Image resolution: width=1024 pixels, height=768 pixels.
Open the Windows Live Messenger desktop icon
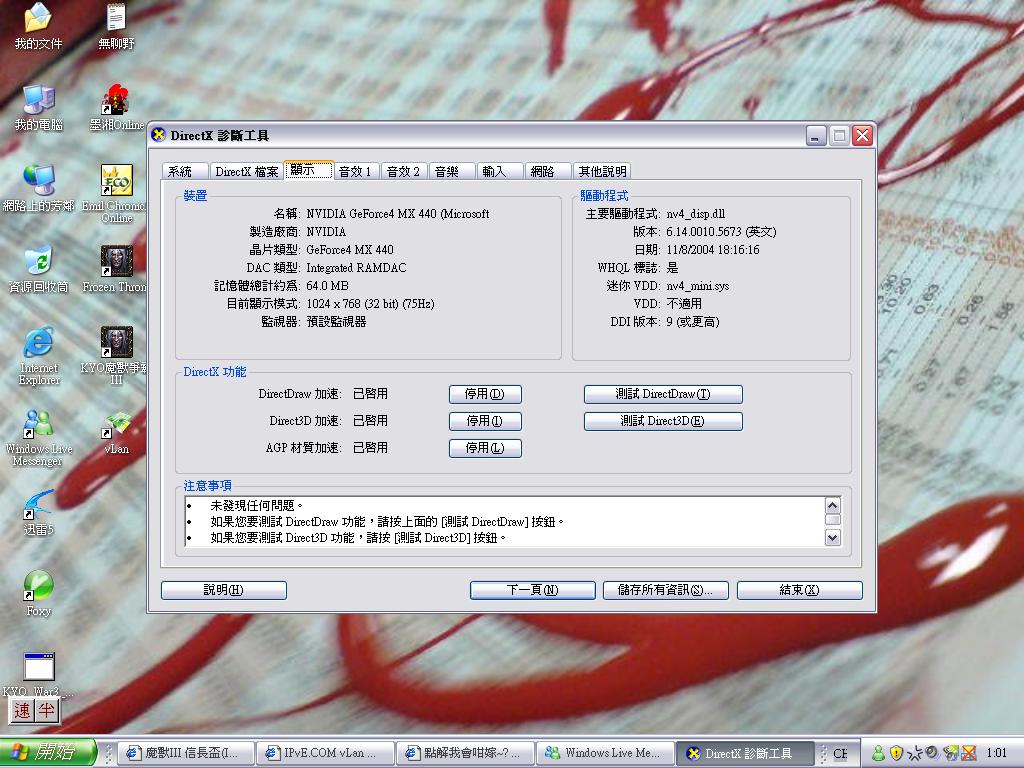(38, 424)
